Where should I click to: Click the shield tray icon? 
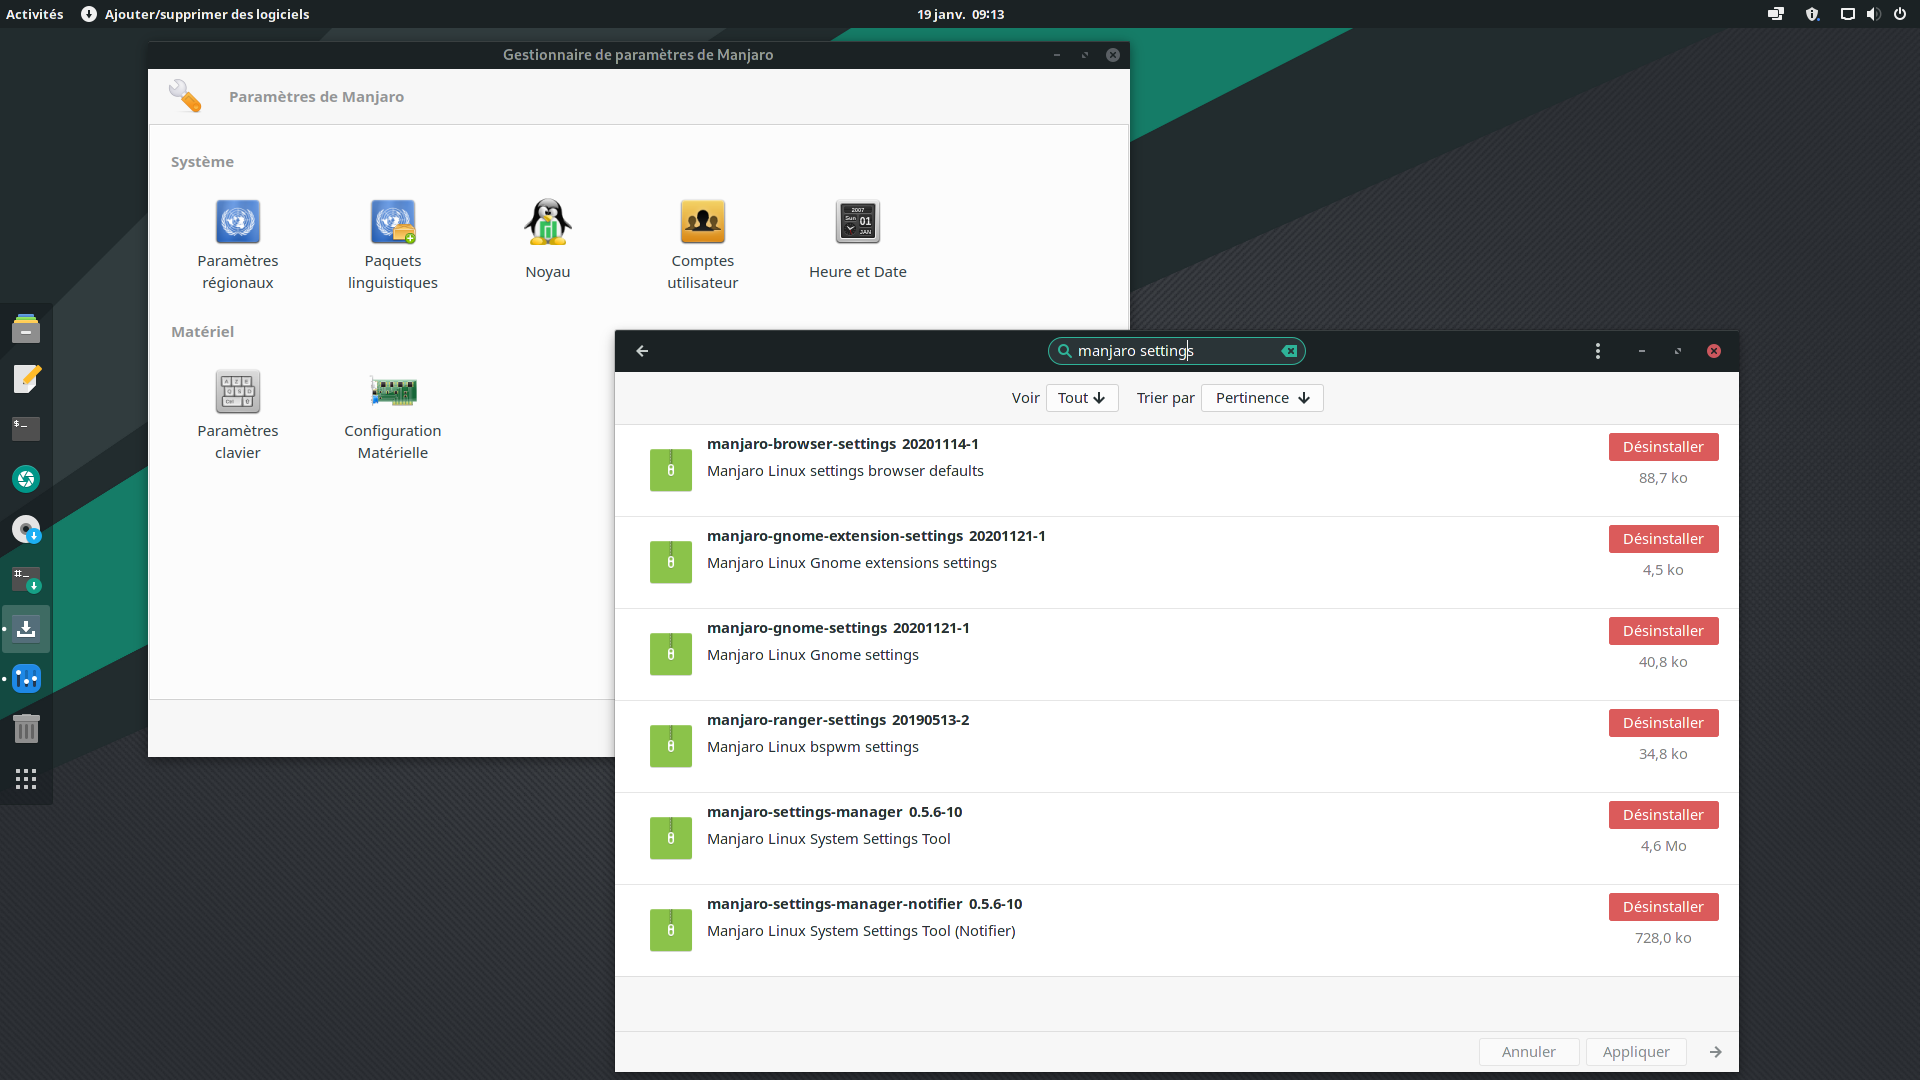tap(1812, 14)
